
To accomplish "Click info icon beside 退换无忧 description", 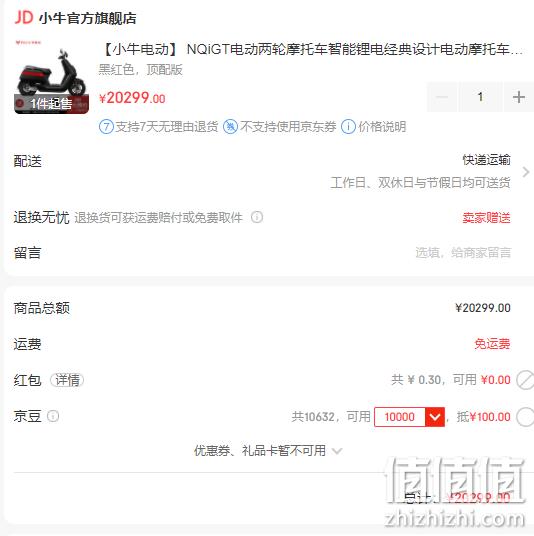I will coord(257,217).
